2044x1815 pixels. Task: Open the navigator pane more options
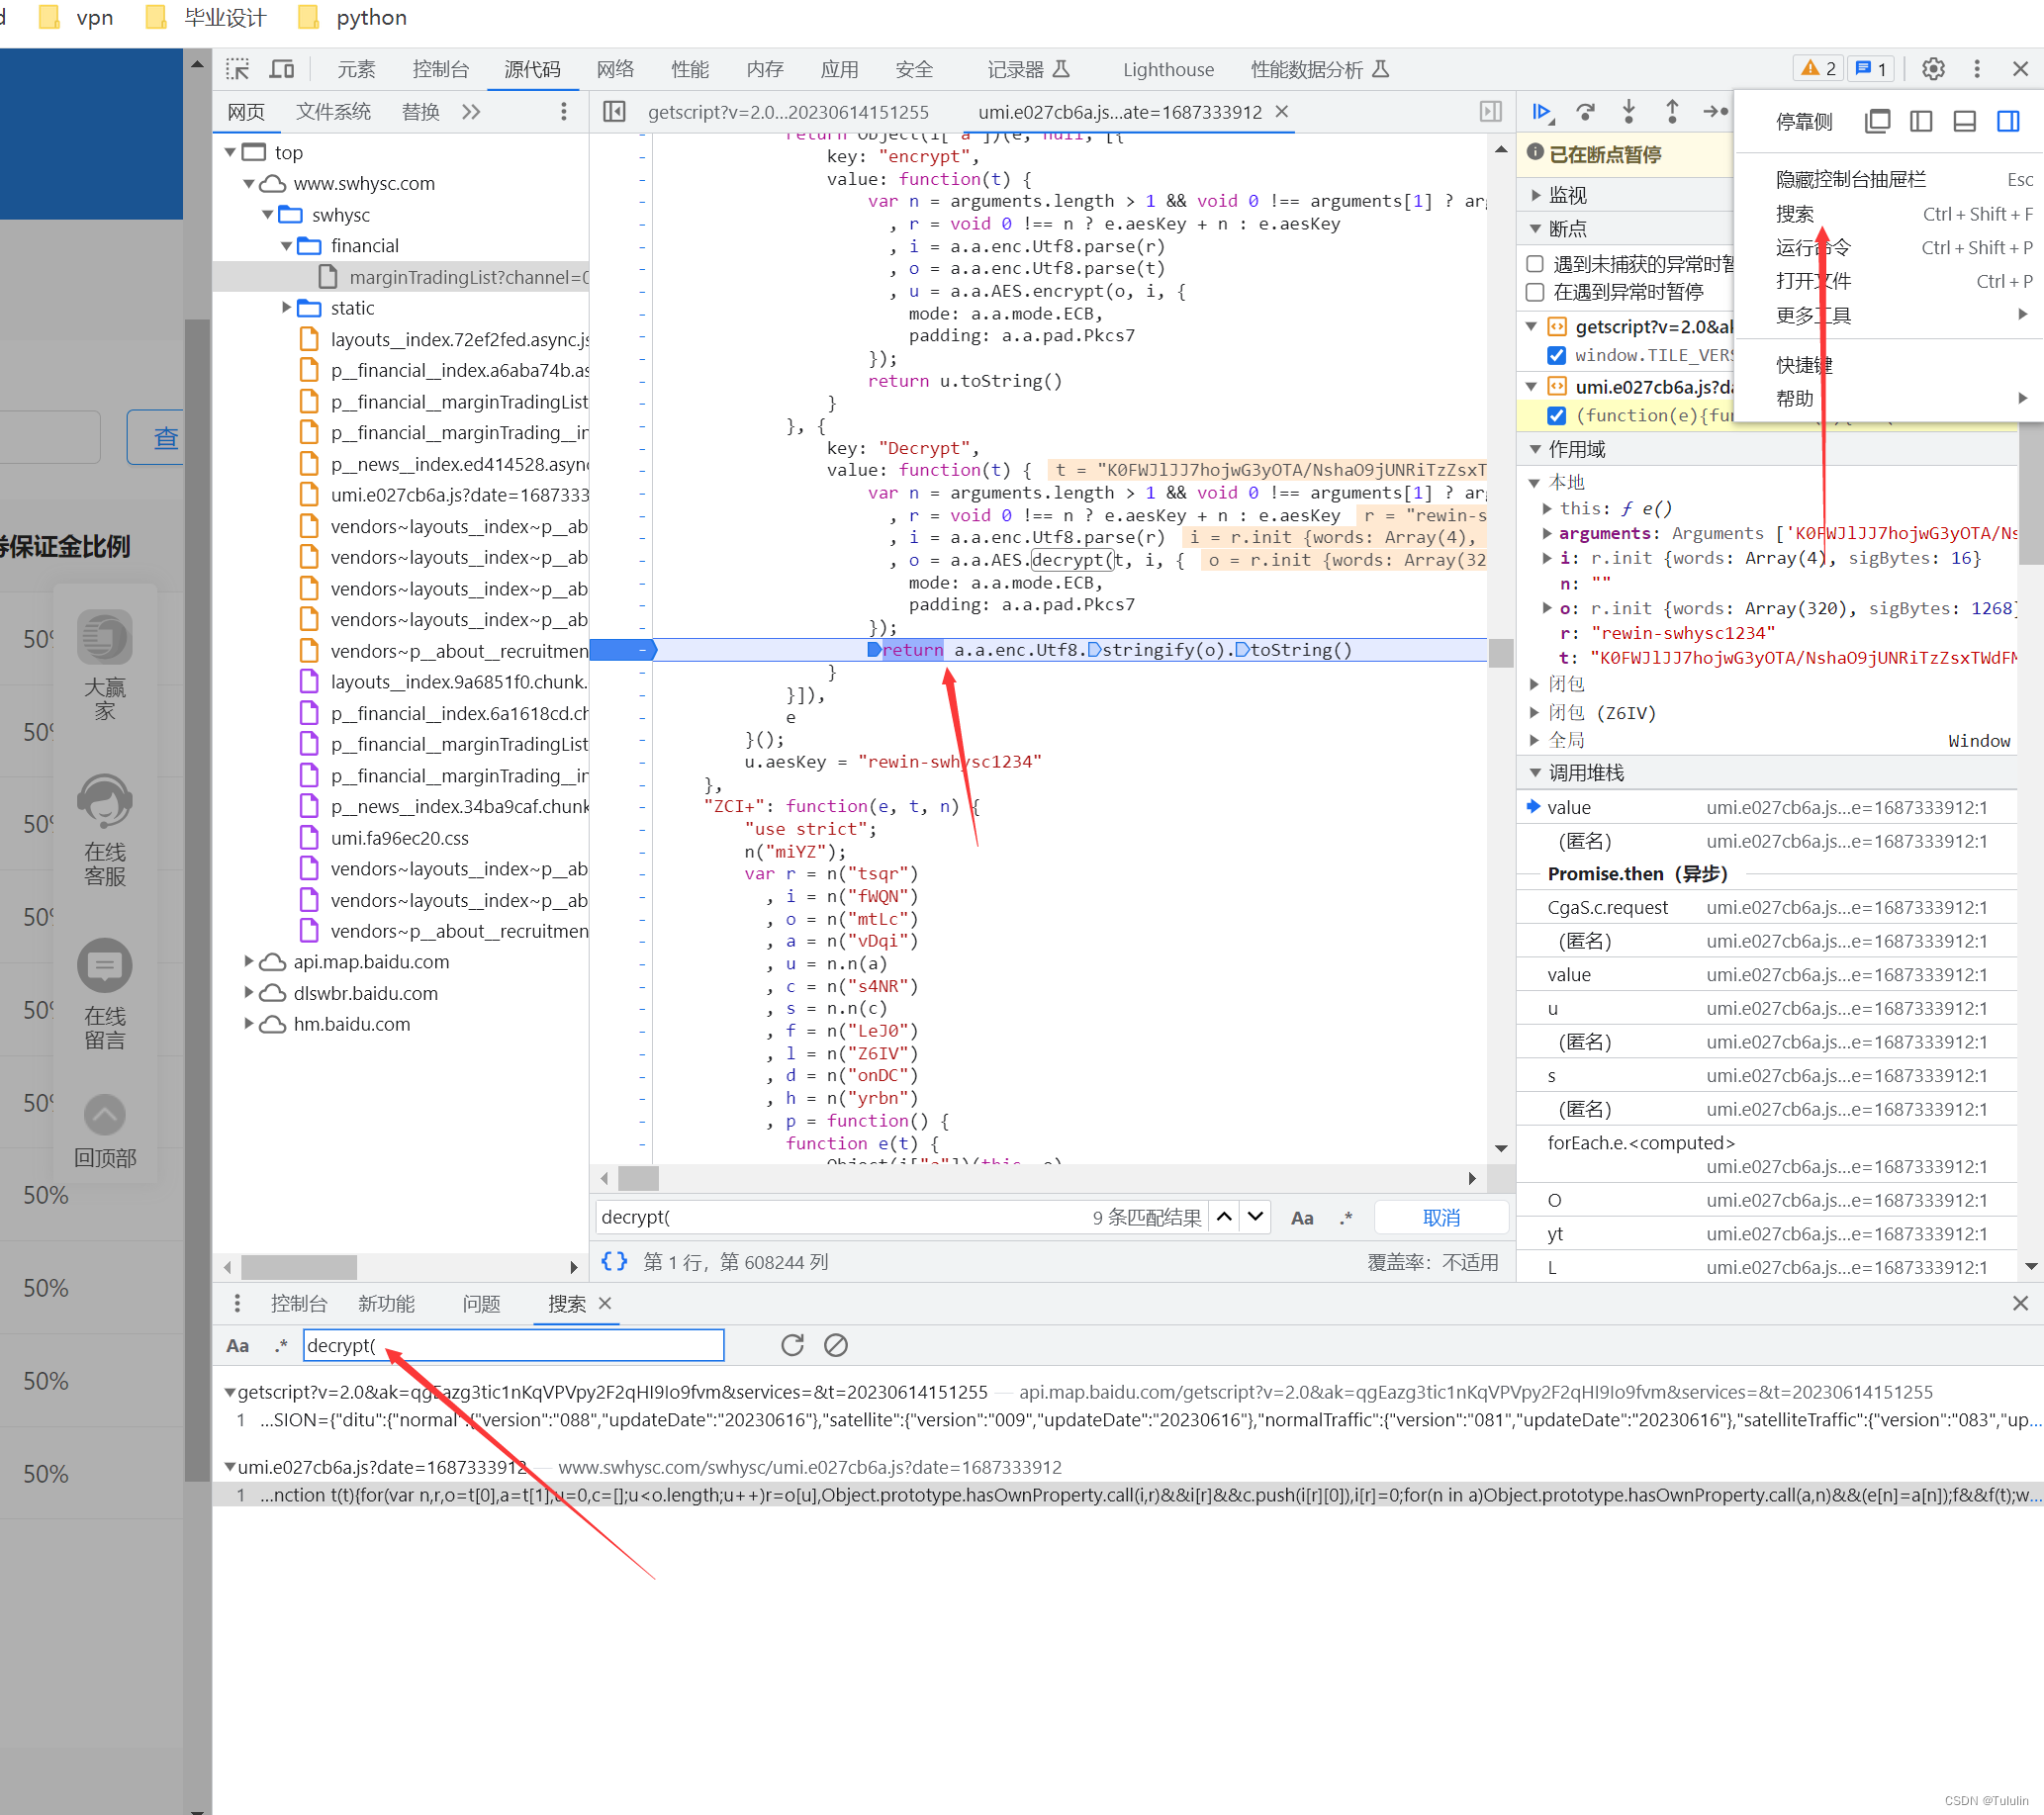(x=564, y=112)
